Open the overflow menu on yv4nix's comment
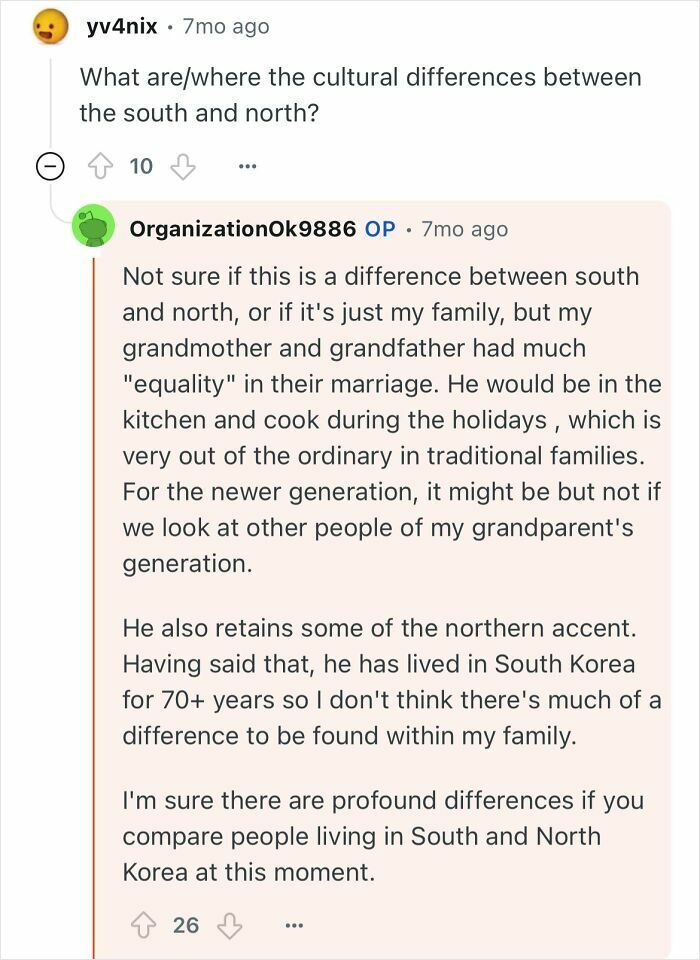 (x=246, y=166)
